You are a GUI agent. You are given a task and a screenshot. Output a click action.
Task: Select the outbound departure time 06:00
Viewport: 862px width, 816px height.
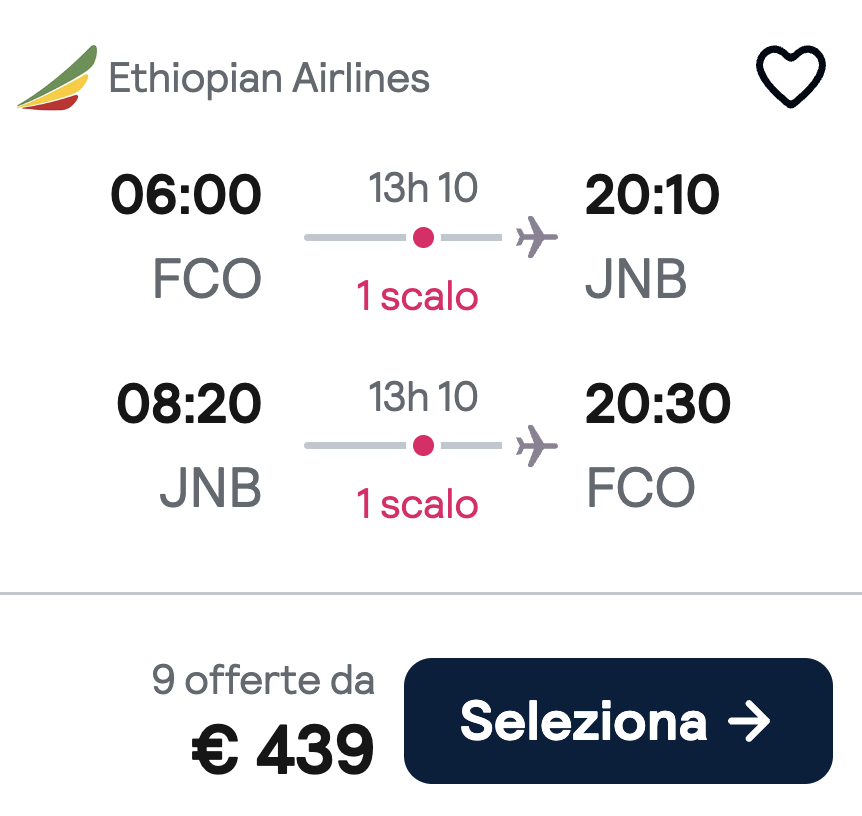(x=188, y=193)
